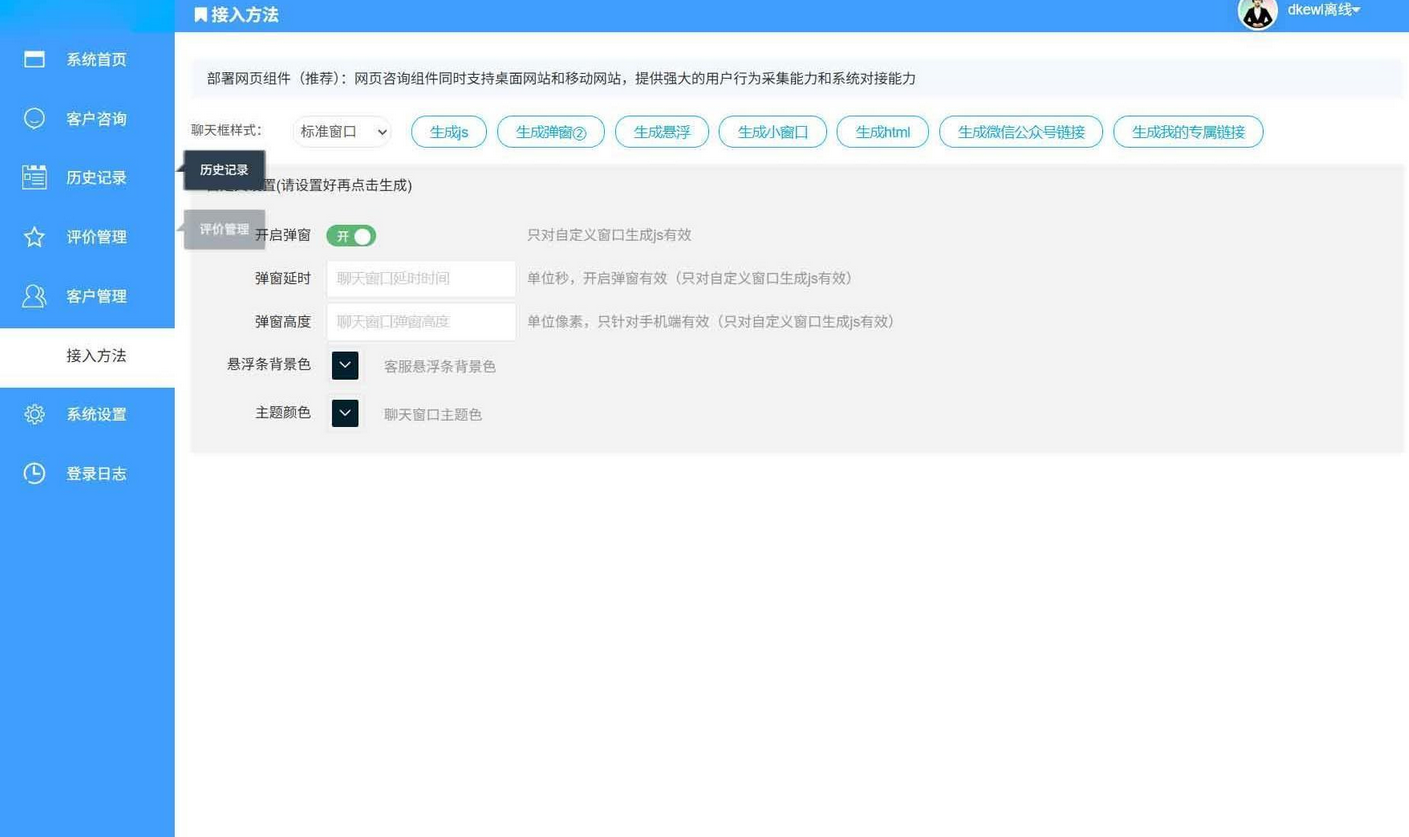Click the 评价管理 star icon
This screenshot has width=1409, height=837.
tap(34, 237)
